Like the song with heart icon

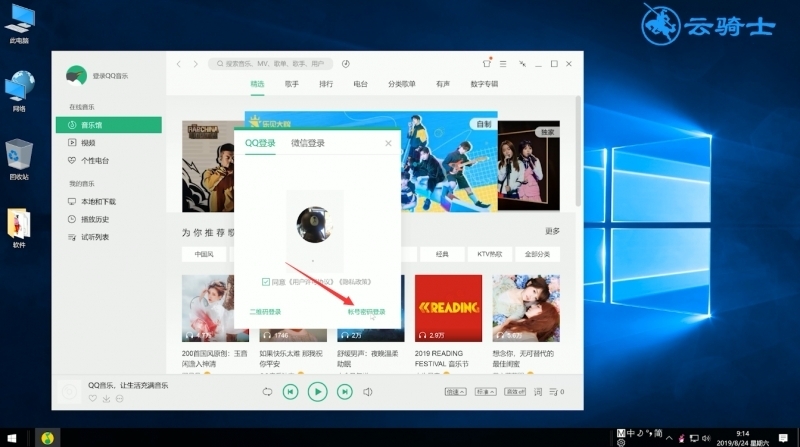point(92,399)
